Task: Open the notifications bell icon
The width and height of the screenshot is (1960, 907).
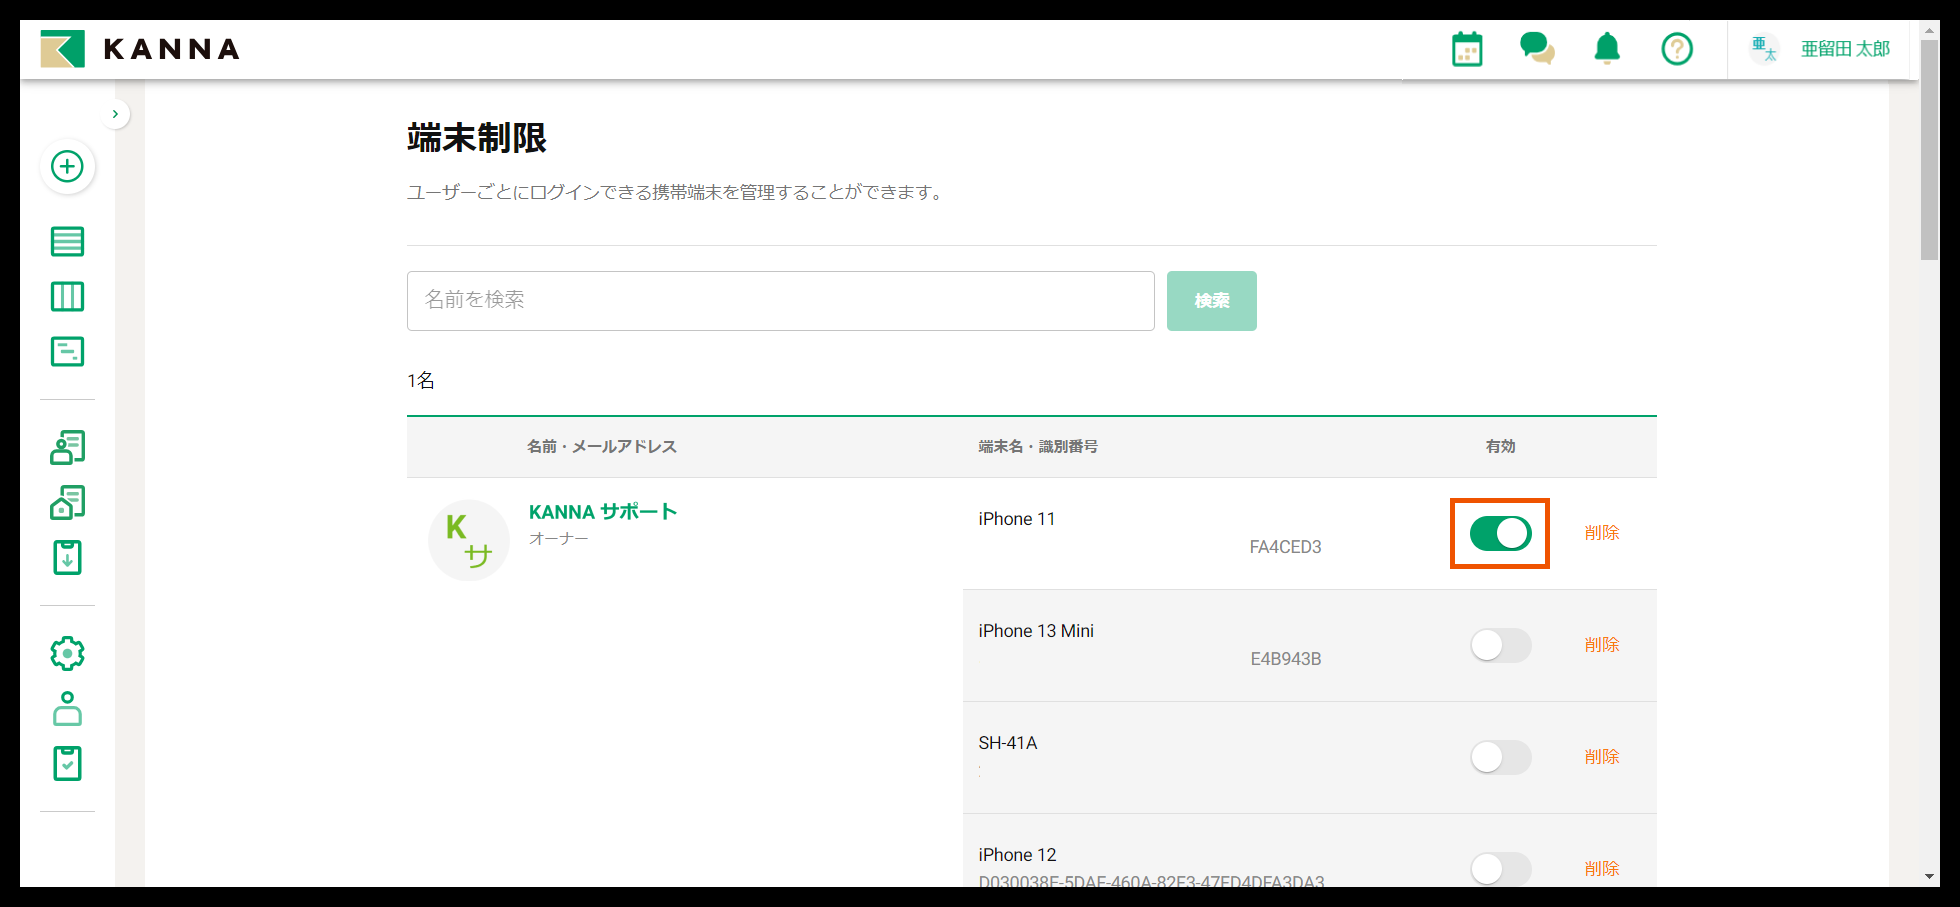Action: pyautogui.click(x=1606, y=48)
